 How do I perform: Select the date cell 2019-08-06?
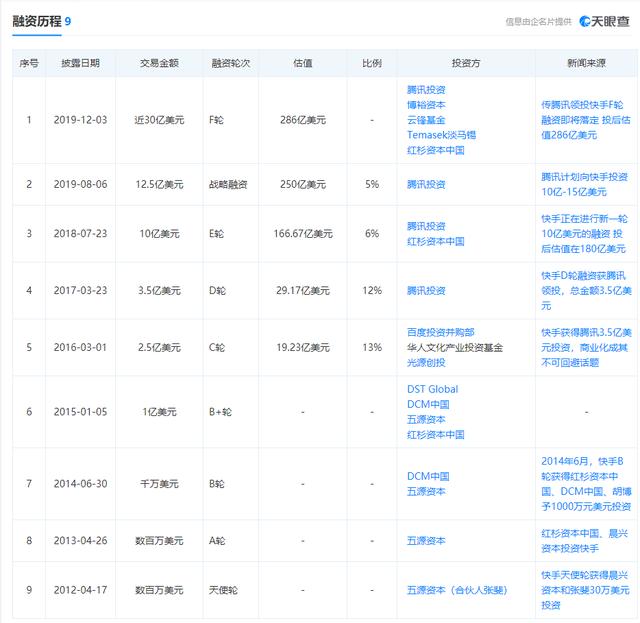point(80,185)
